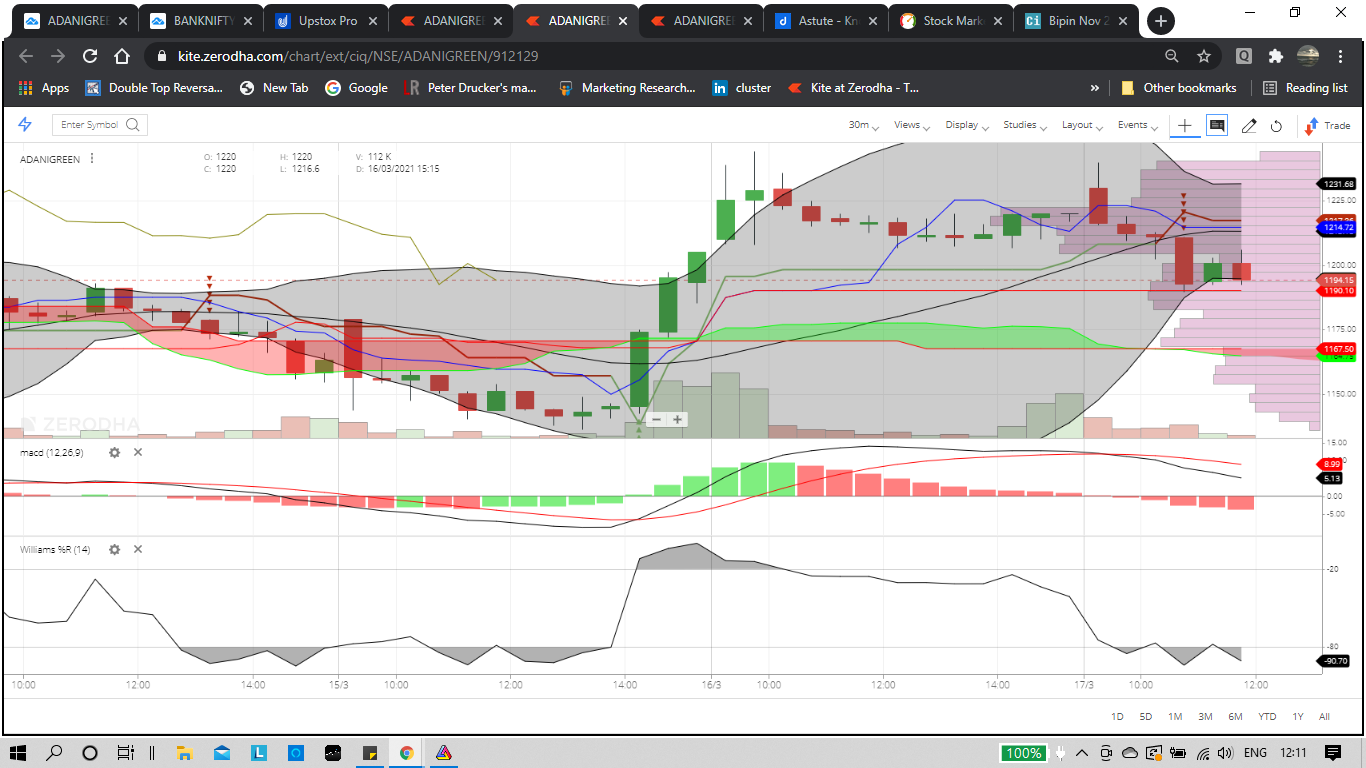The image size is (1366, 768).
Task: Open the Other bookmarks folder
Action: tap(1179, 88)
